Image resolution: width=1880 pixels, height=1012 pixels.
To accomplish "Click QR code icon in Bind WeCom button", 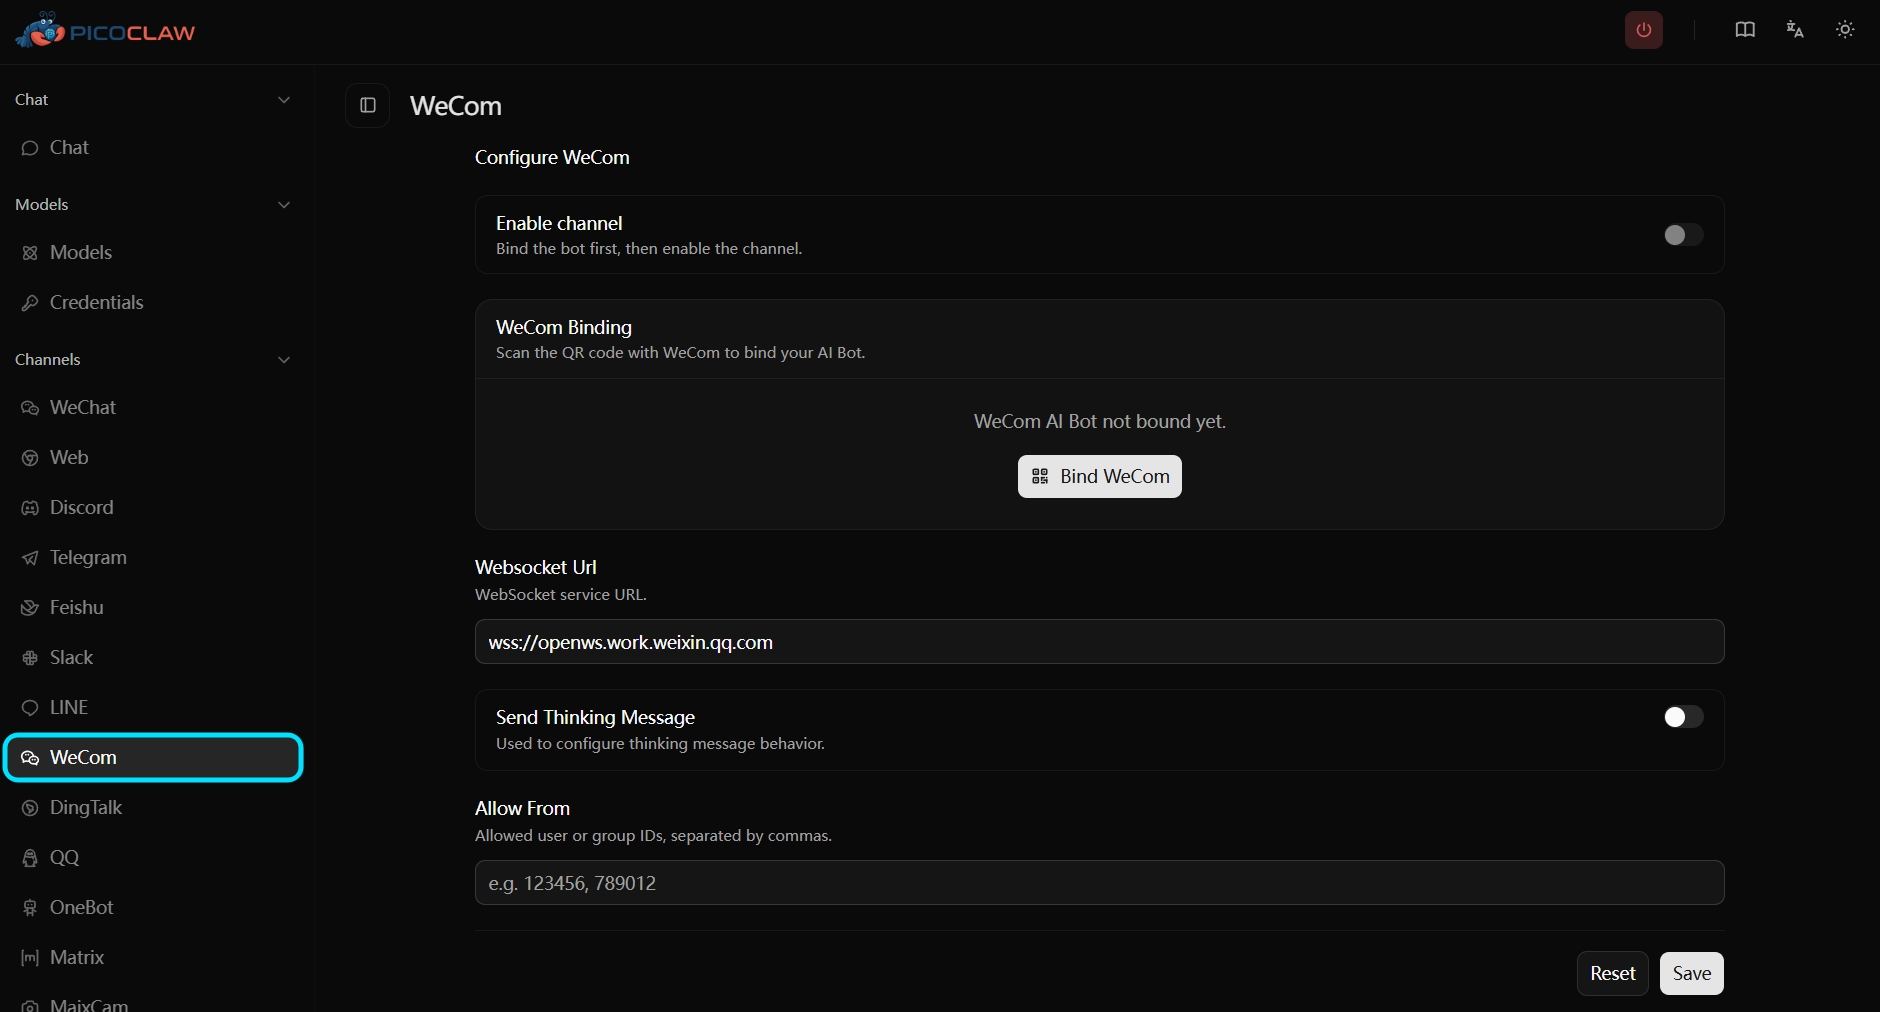I will pos(1040,476).
